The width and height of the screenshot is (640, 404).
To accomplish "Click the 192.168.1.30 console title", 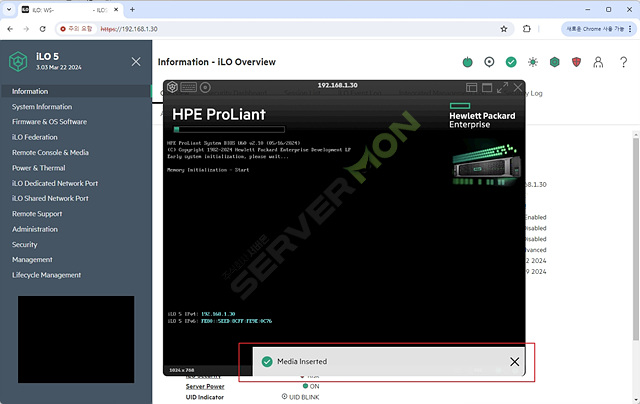I will point(338,85).
